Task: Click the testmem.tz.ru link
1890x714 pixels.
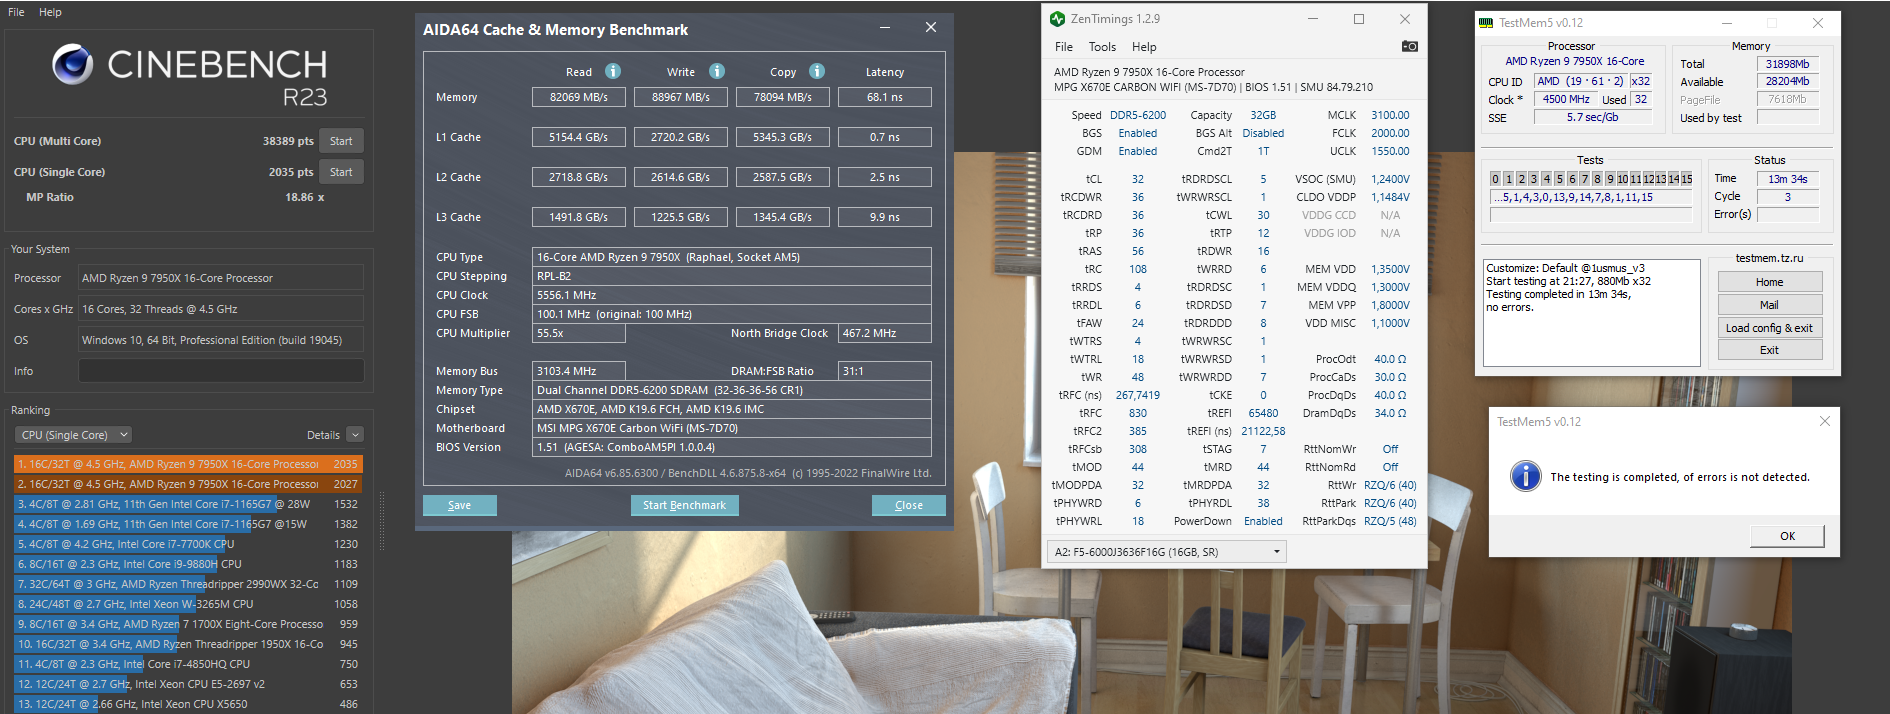Action: point(1769,258)
